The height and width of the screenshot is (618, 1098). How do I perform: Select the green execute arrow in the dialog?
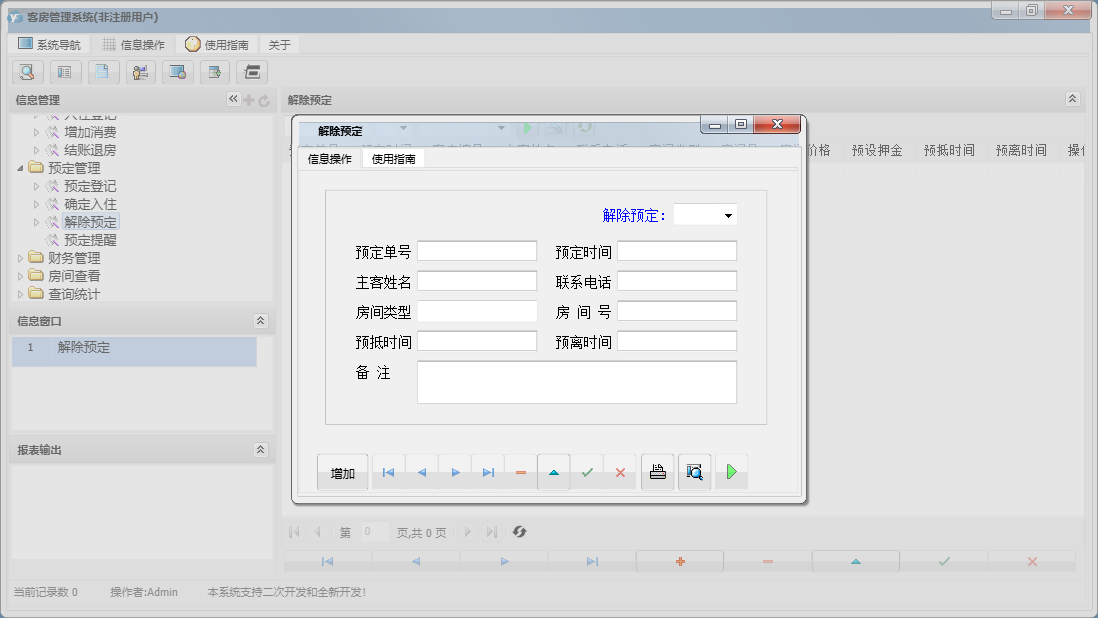pos(731,471)
